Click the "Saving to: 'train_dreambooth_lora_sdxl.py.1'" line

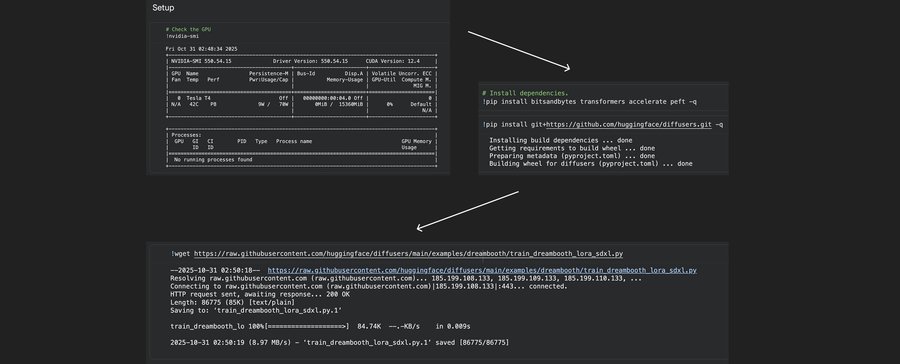(x=256, y=311)
